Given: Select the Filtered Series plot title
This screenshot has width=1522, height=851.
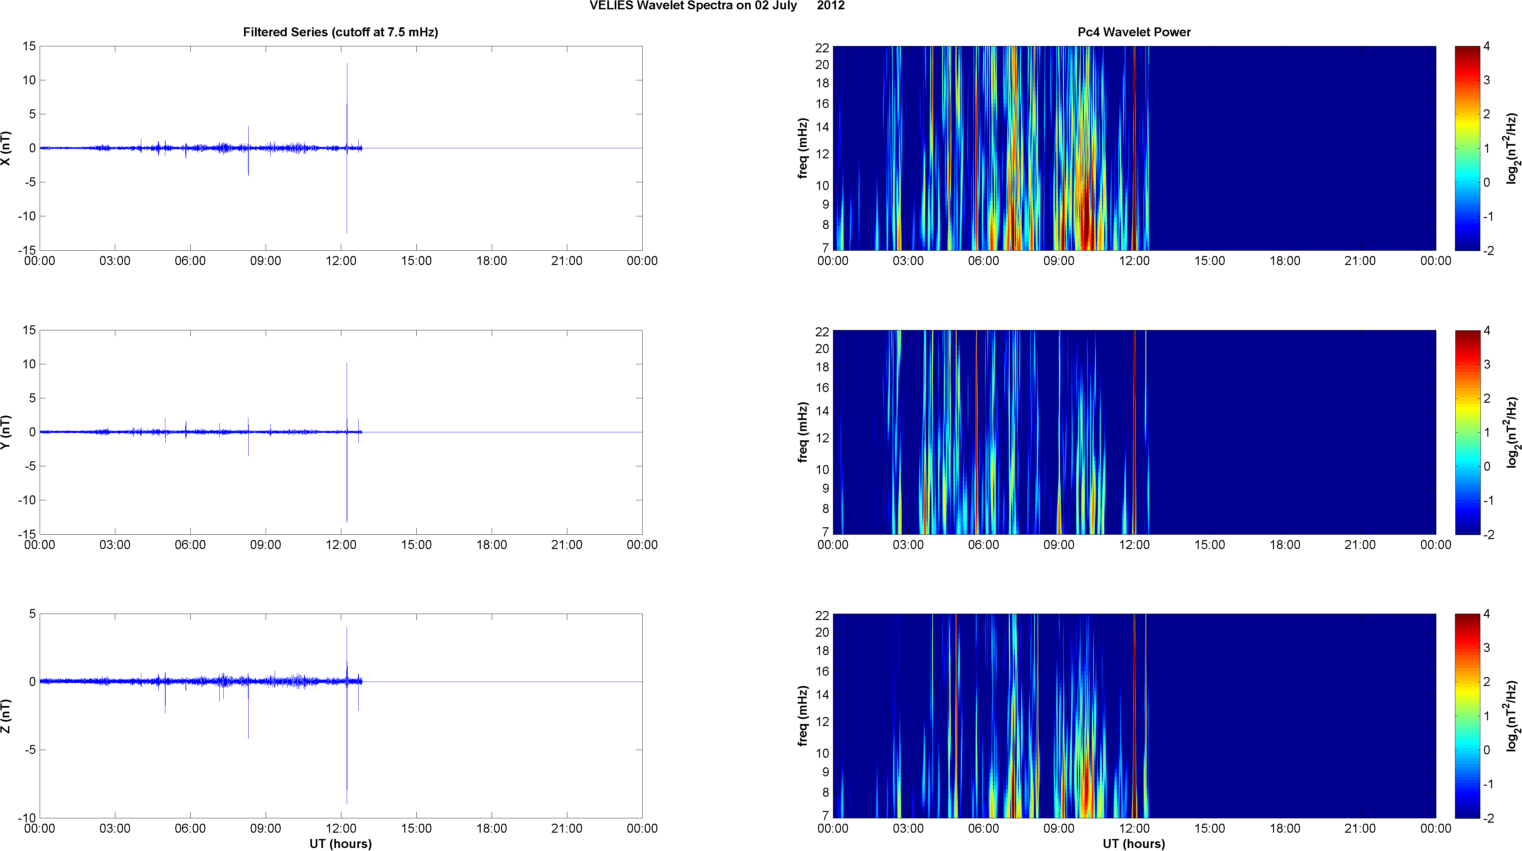Looking at the screenshot, I should [x=340, y=32].
